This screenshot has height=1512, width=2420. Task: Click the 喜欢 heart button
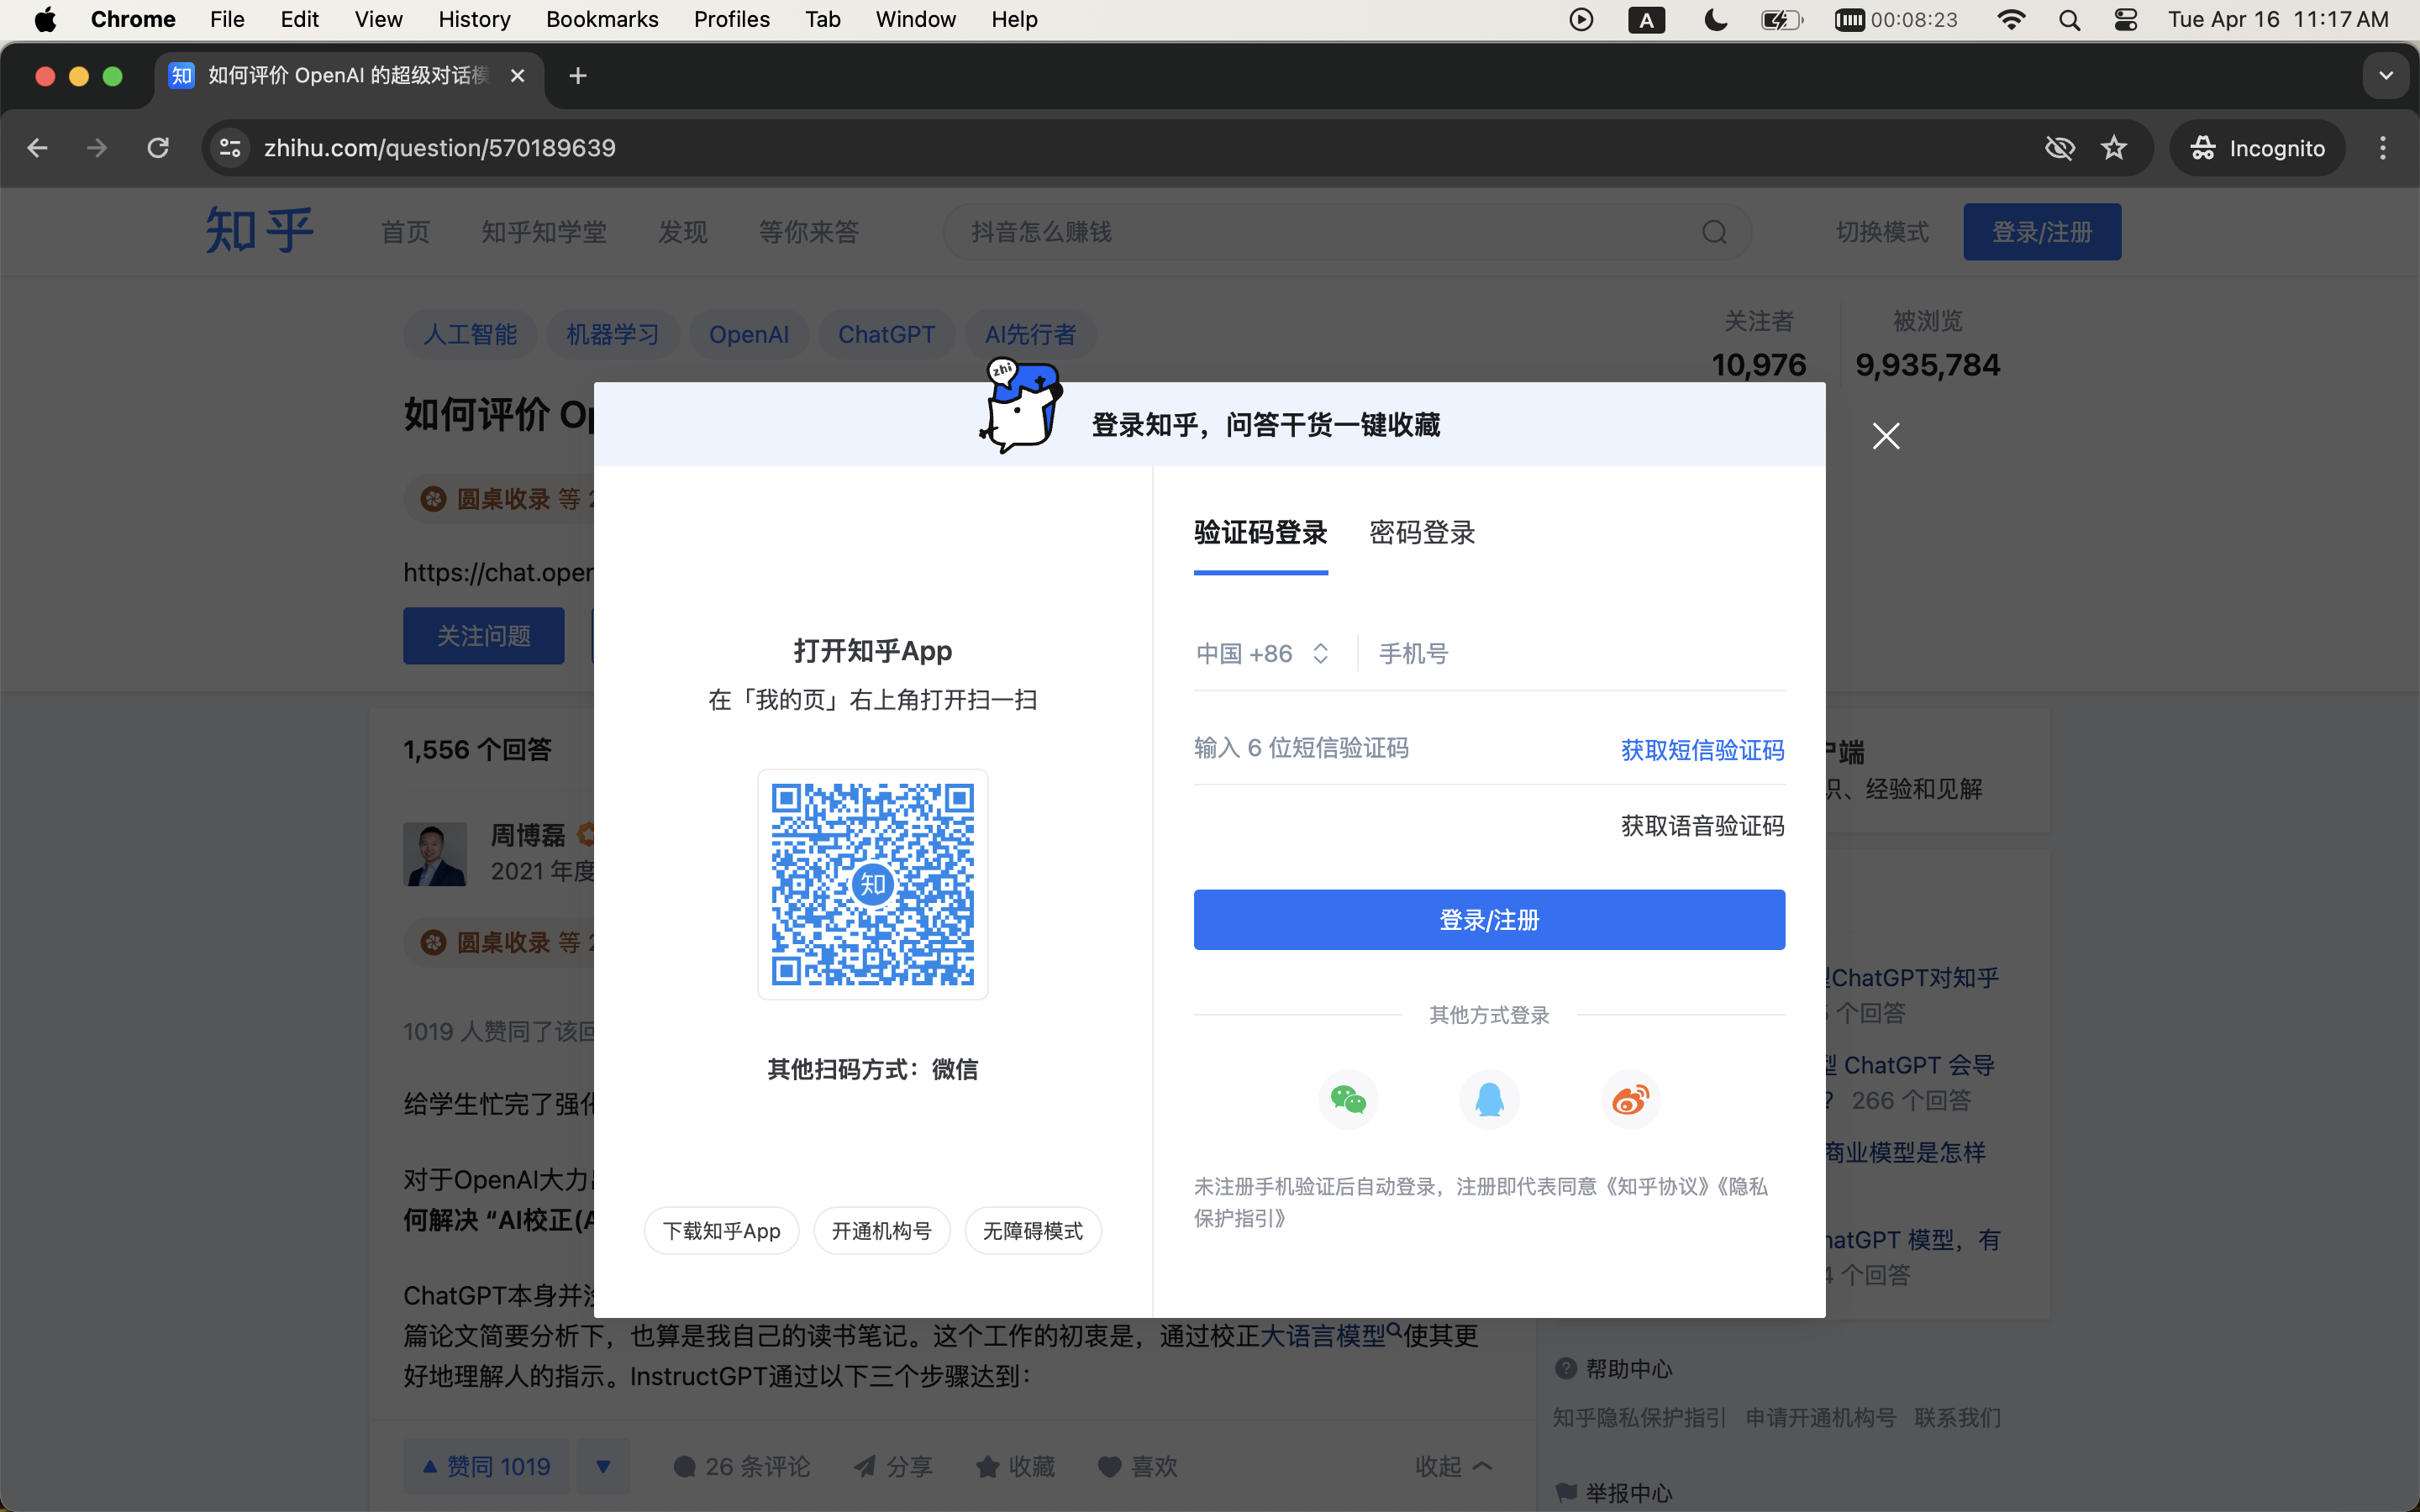coord(1138,1466)
